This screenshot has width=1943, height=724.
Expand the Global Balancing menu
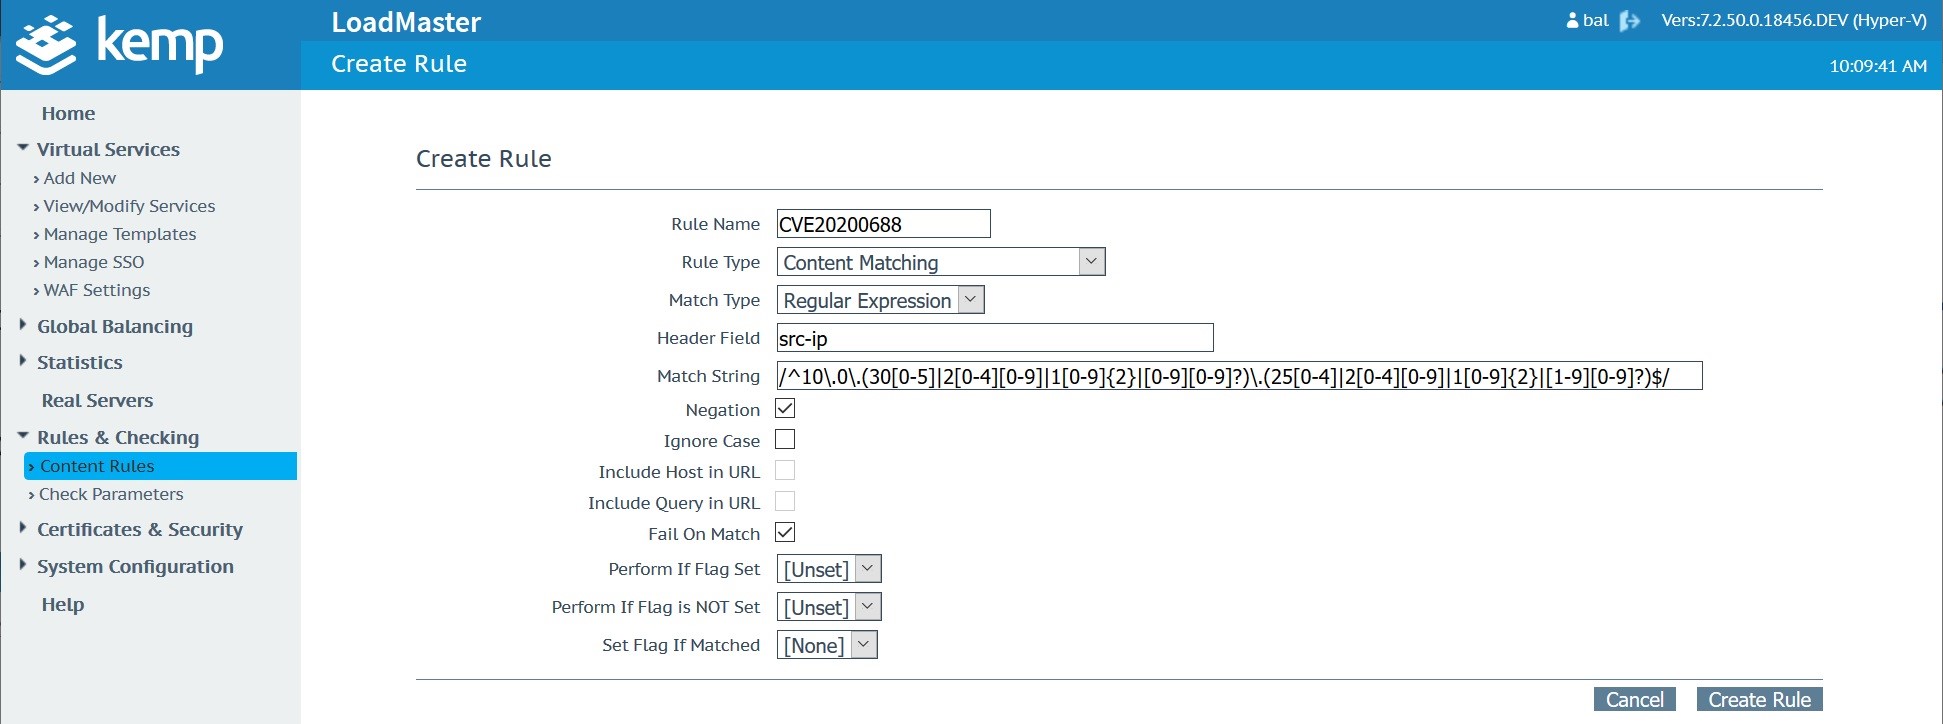(x=23, y=326)
